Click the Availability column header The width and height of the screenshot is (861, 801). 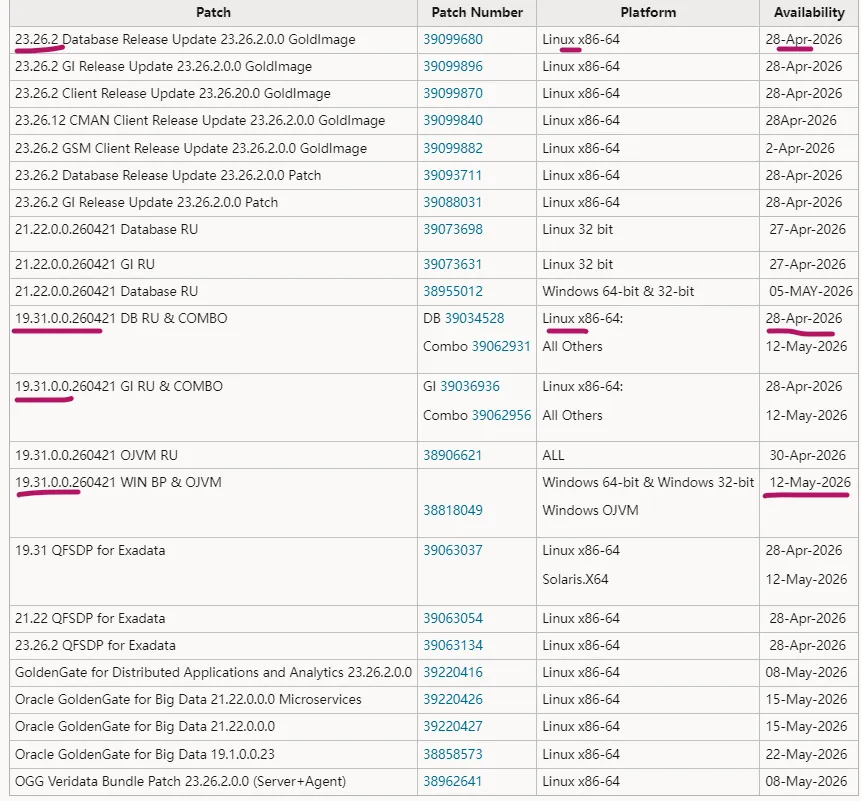(809, 13)
